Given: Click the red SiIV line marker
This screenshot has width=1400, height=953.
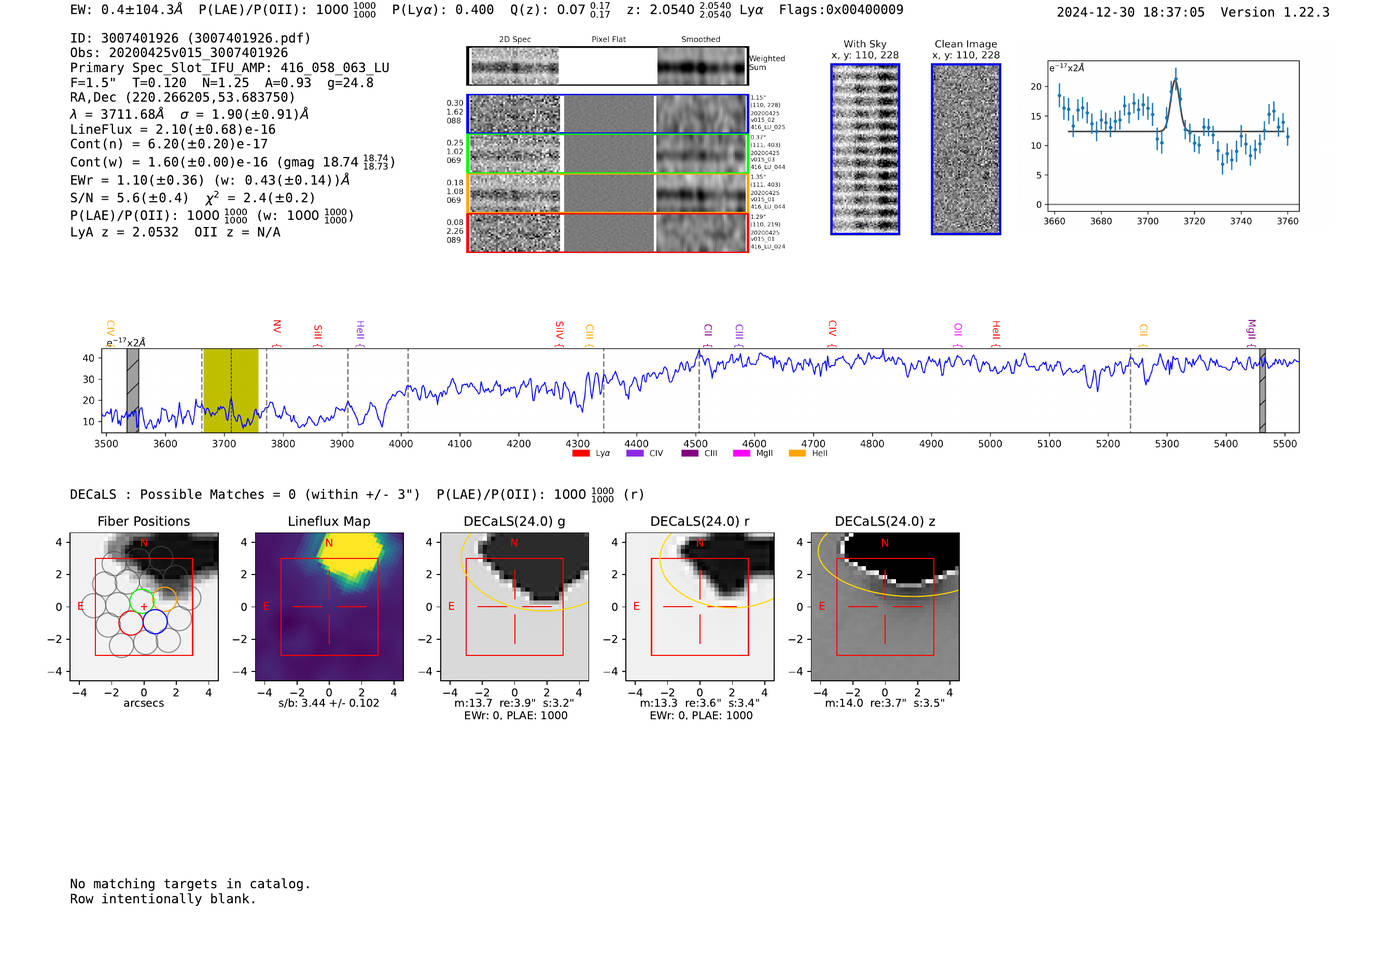Looking at the screenshot, I should click(x=560, y=333).
